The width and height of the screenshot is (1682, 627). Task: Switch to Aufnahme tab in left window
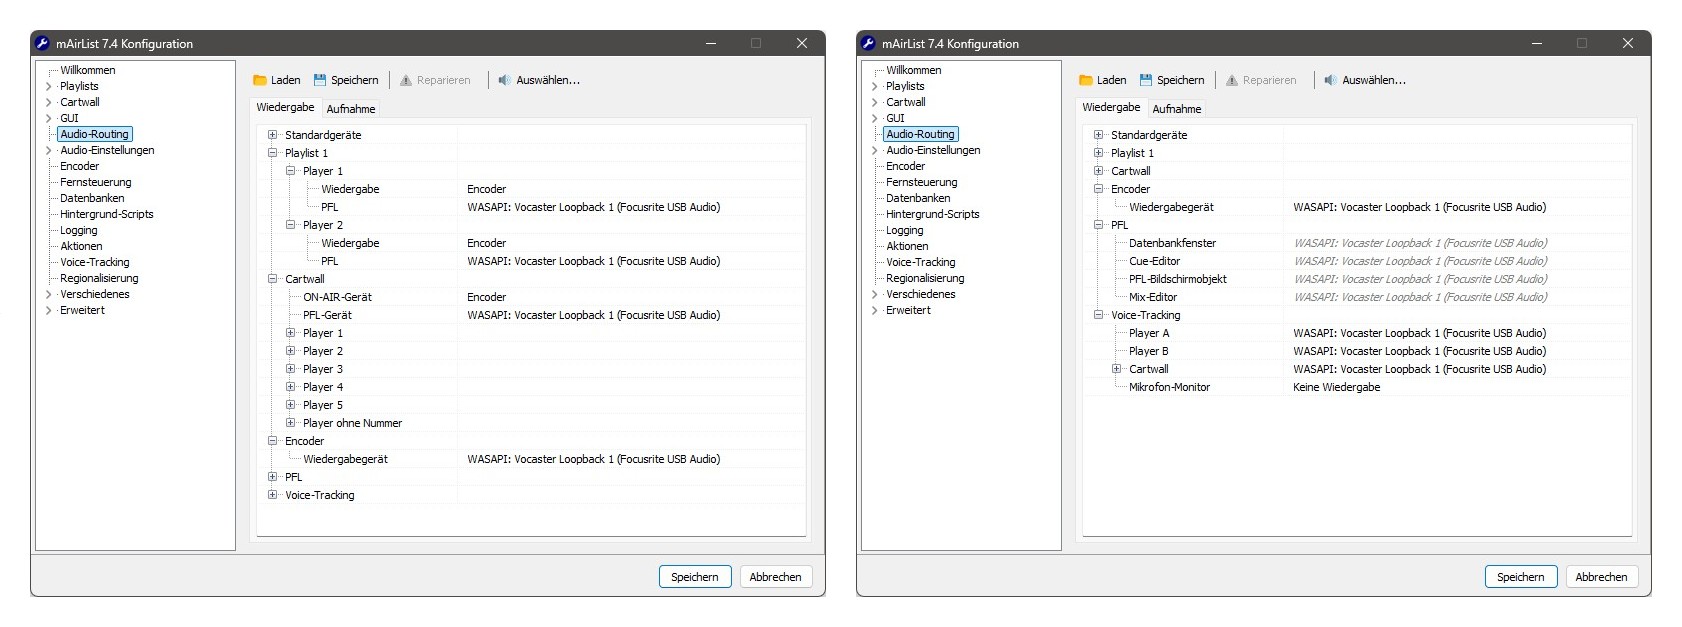click(351, 109)
